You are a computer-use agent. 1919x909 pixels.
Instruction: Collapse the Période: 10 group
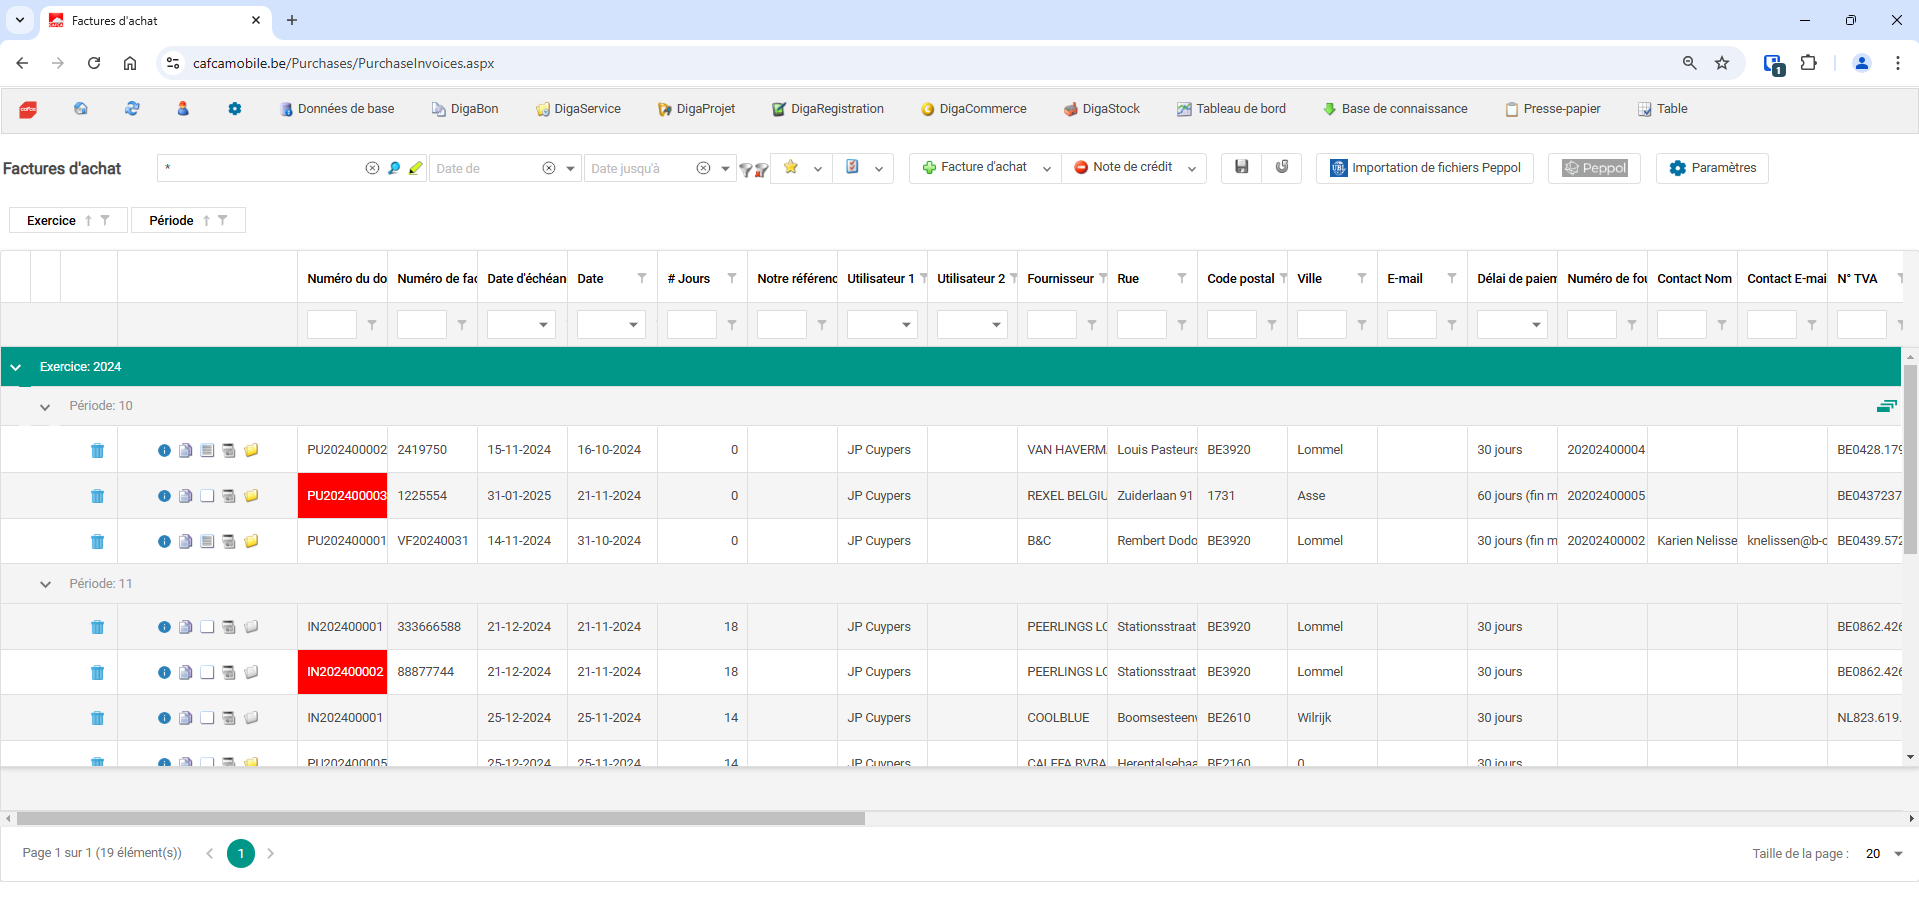point(45,407)
